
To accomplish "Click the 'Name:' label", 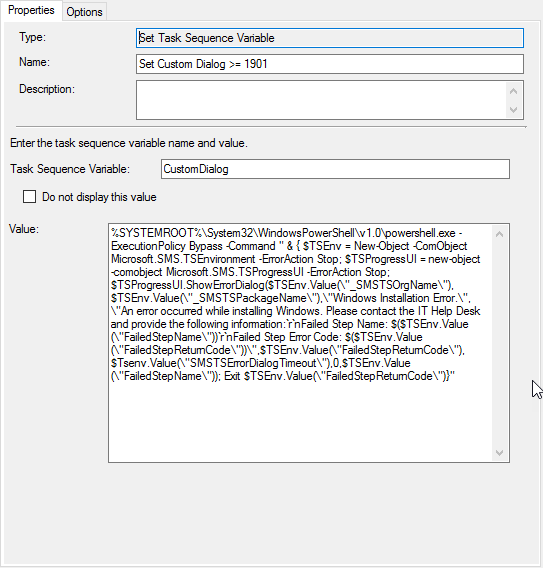I will (34, 62).
